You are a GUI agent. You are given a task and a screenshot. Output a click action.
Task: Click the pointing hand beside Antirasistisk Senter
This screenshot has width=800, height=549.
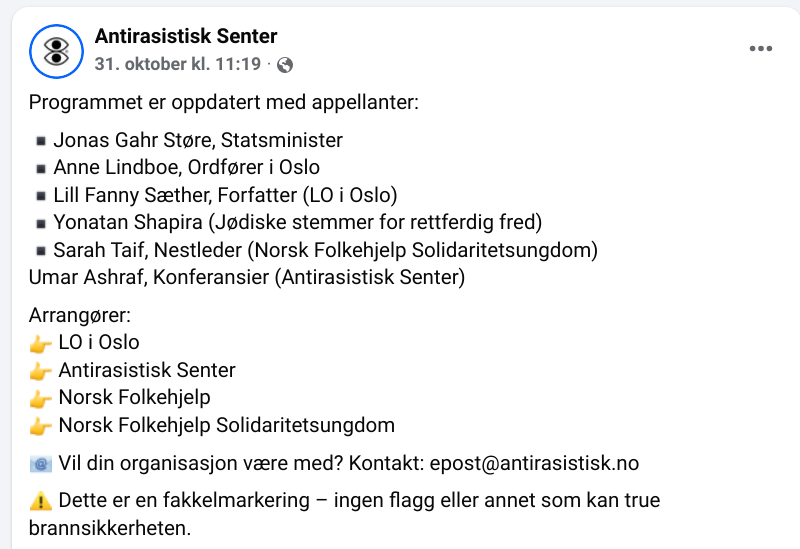40,371
